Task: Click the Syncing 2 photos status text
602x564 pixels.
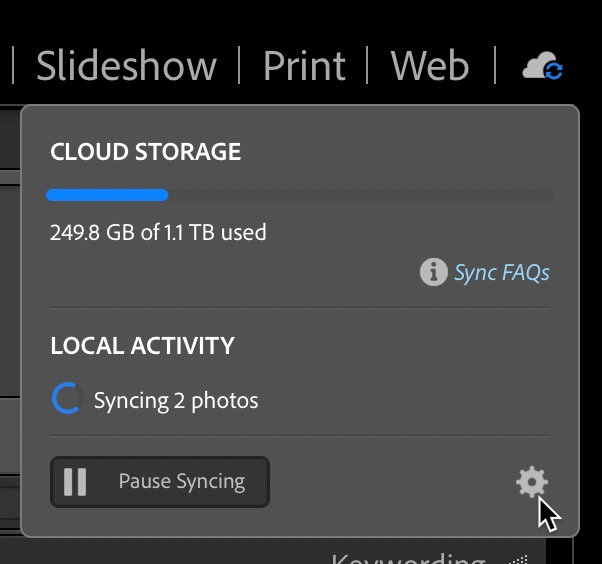Action: pyautogui.click(x=176, y=400)
